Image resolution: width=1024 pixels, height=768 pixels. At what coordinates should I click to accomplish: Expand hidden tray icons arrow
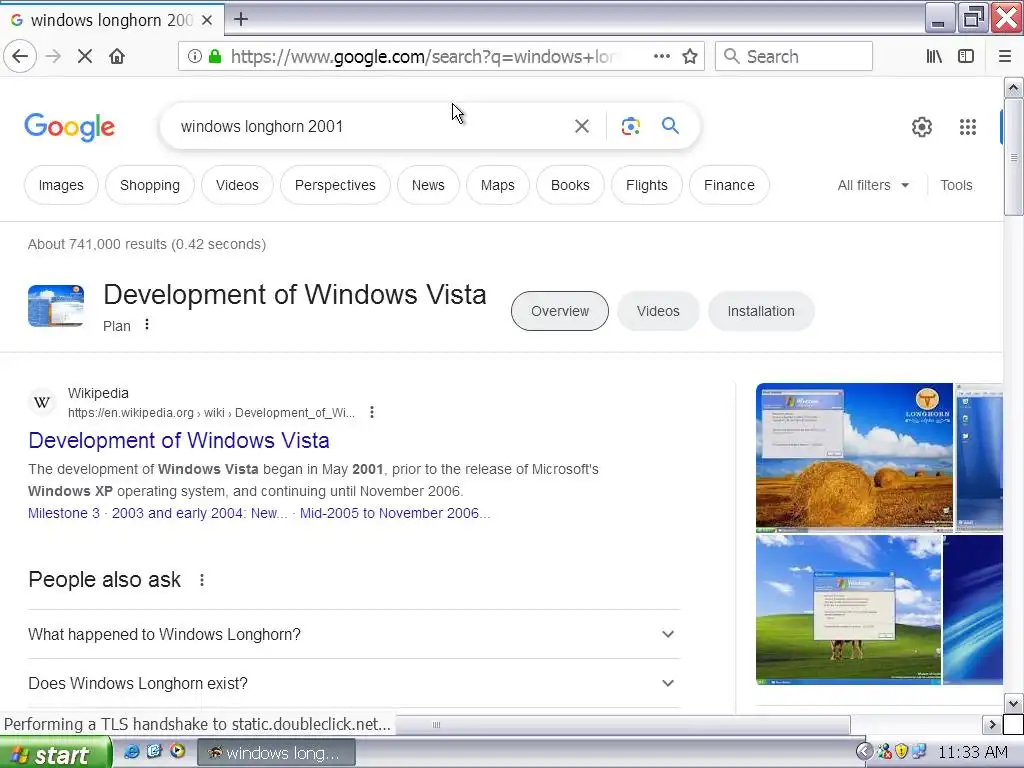click(864, 752)
